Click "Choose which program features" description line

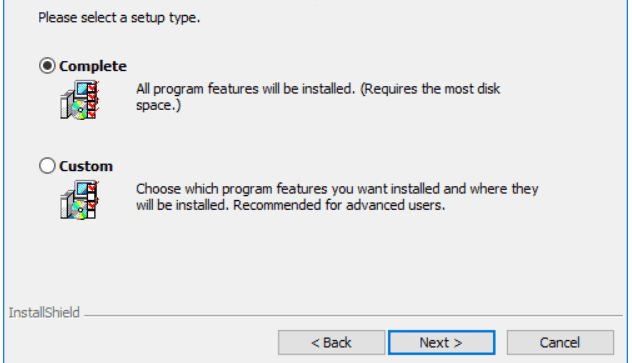337,189
